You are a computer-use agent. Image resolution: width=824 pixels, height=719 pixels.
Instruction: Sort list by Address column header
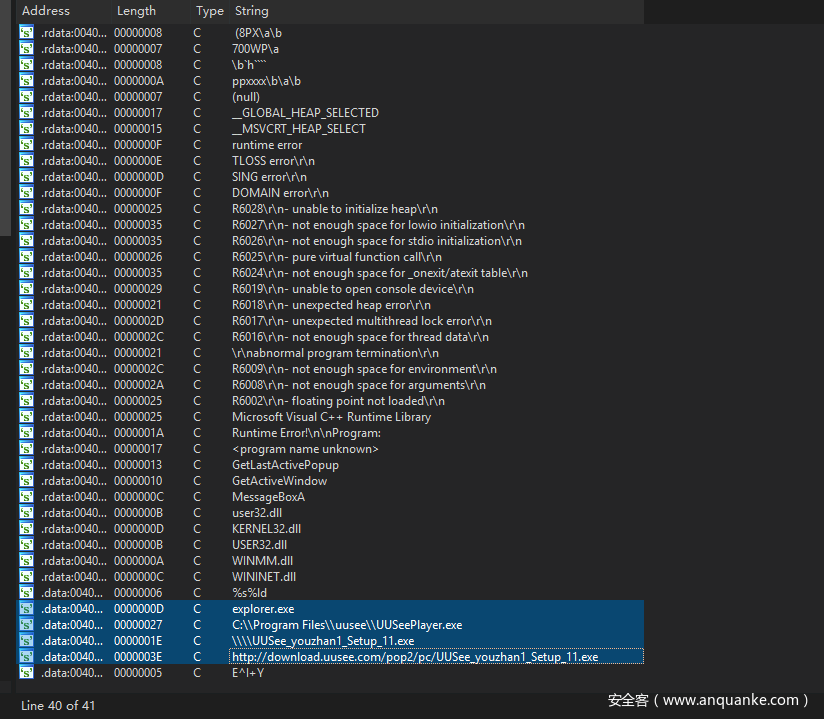pyautogui.click(x=46, y=11)
